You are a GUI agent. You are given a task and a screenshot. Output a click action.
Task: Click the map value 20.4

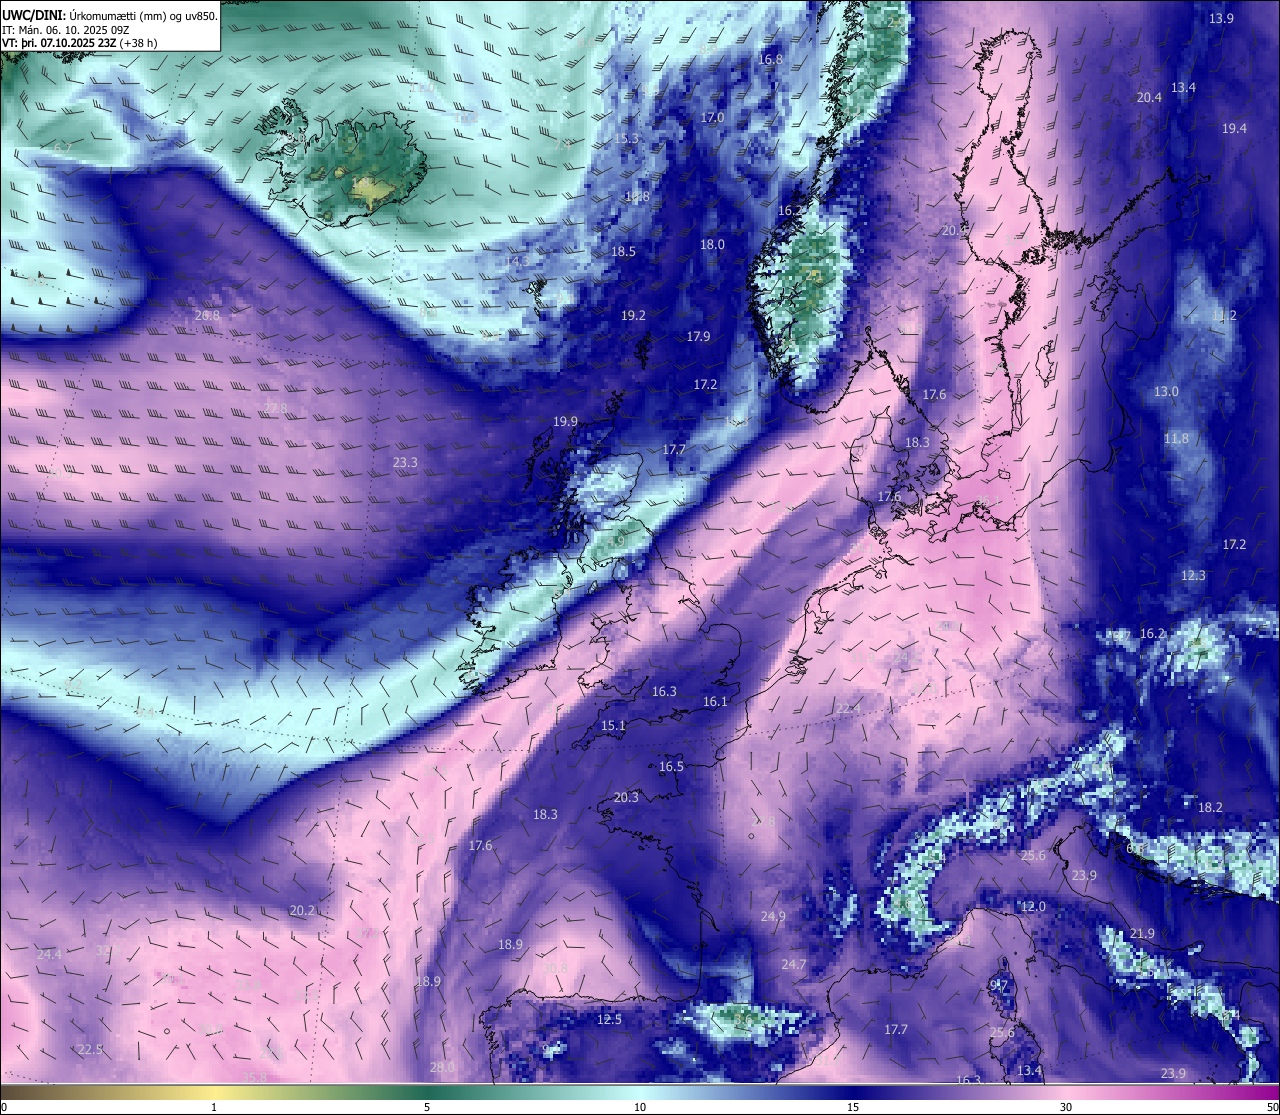[x=1149, y=98]
